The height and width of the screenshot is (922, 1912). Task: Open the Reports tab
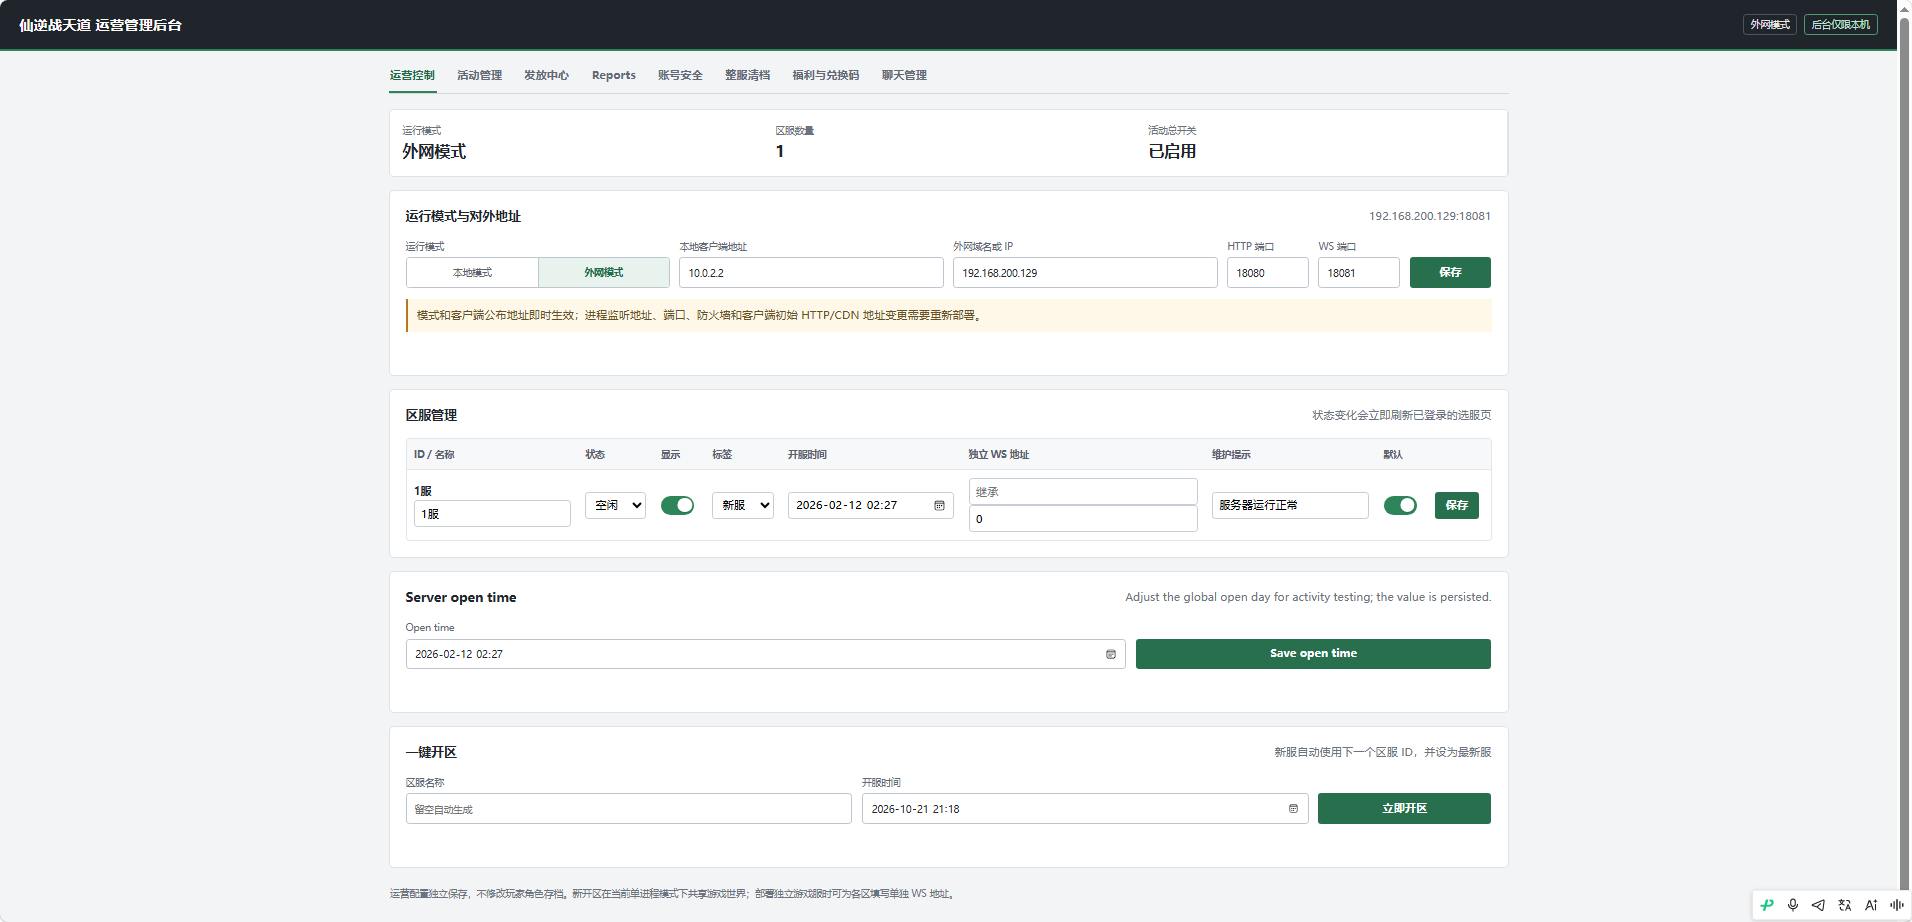614,75
